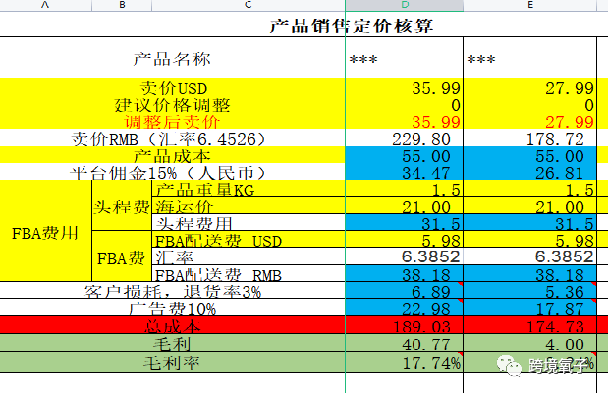Image resolution: width=608 pixels, height=394 pixels.
Task: Select the 4.00 gross profit cell
Action: coord(530,343)
